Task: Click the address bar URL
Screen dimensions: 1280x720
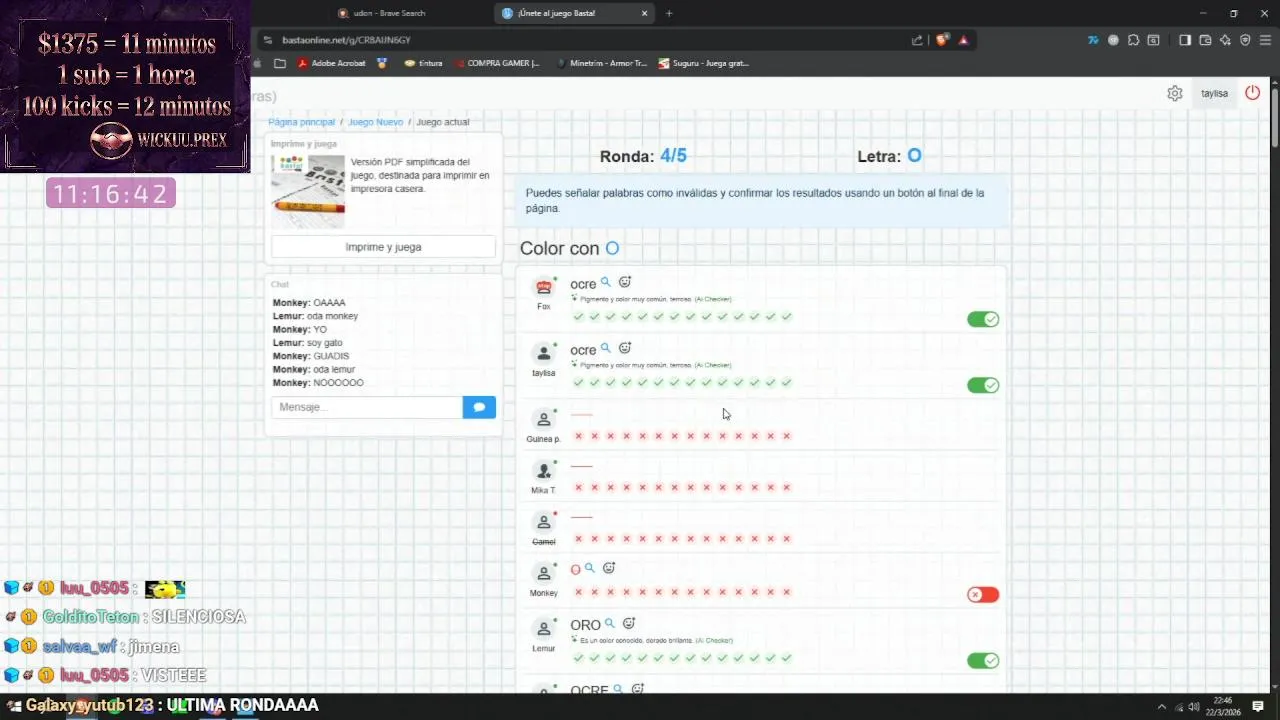Action: pyautogui.click(x=346, y=40)
